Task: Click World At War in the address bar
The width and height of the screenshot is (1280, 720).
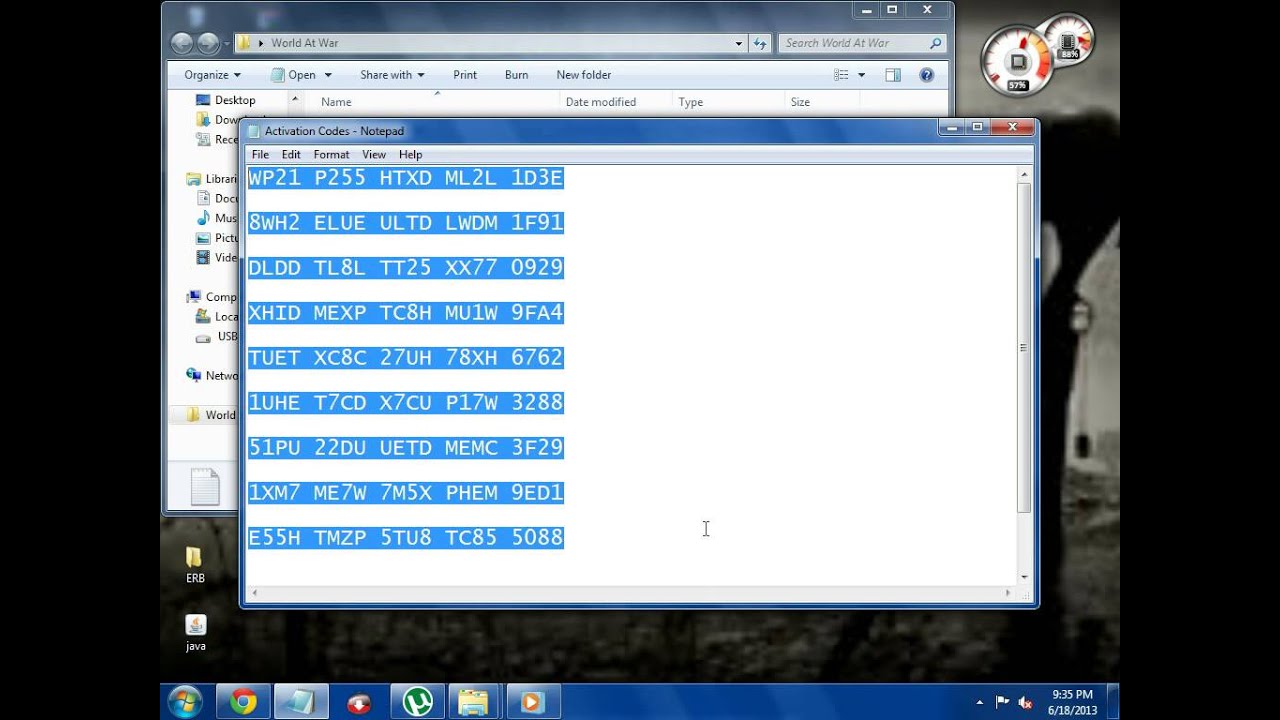Action: [305, 43]
